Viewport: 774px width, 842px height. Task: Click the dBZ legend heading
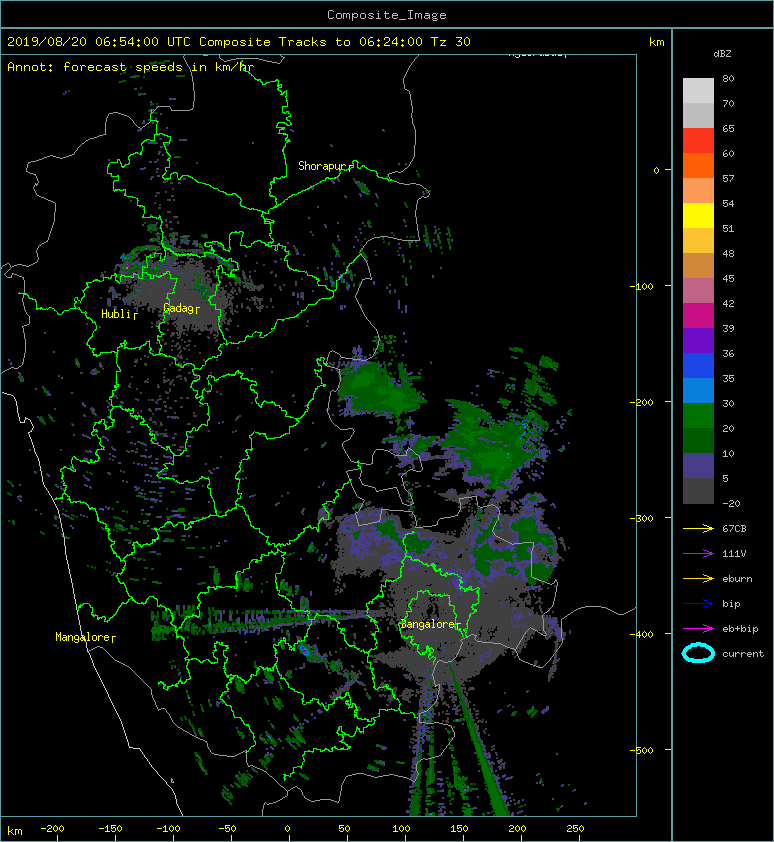pos(722,54)
